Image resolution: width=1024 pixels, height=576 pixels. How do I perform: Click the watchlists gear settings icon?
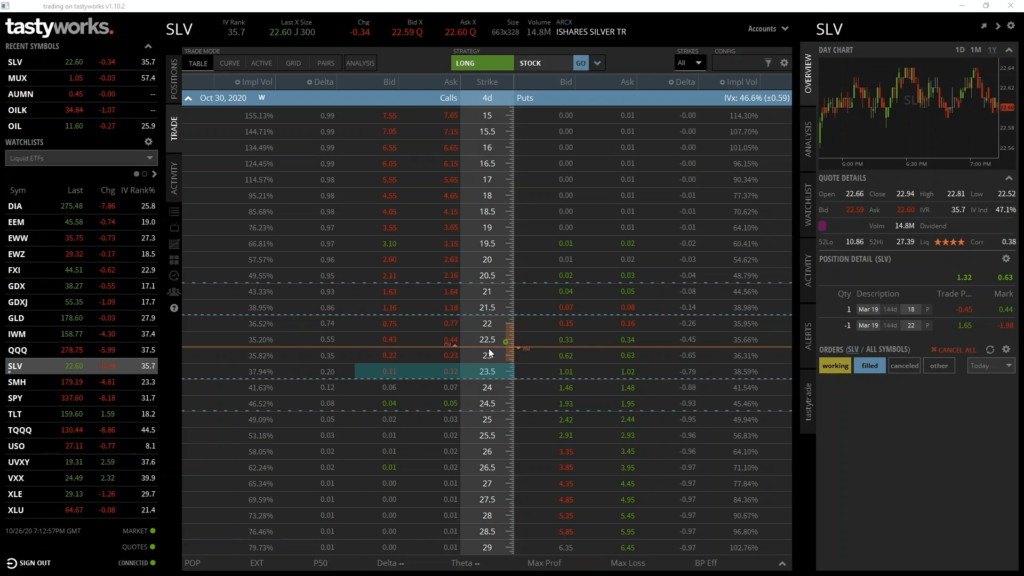pyautogui.click(x=149, y=142)
